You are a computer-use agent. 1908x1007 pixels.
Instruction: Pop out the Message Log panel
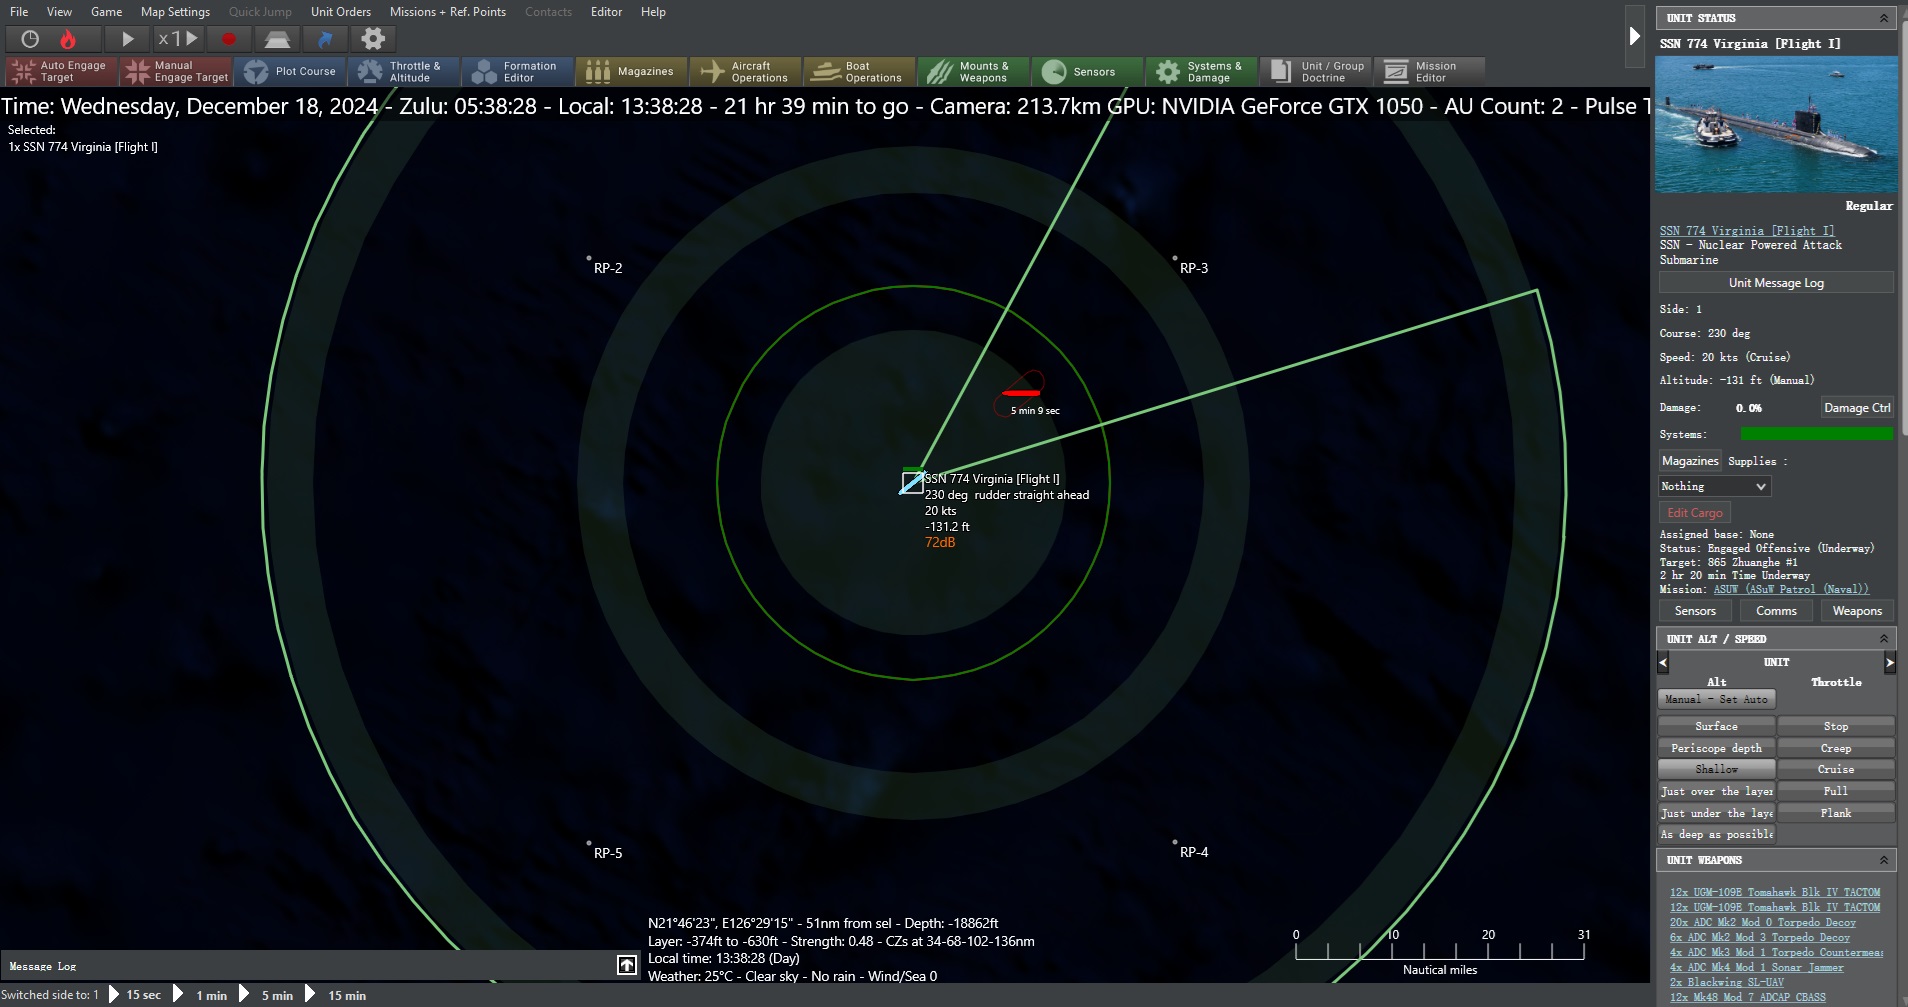pos(626,965)
